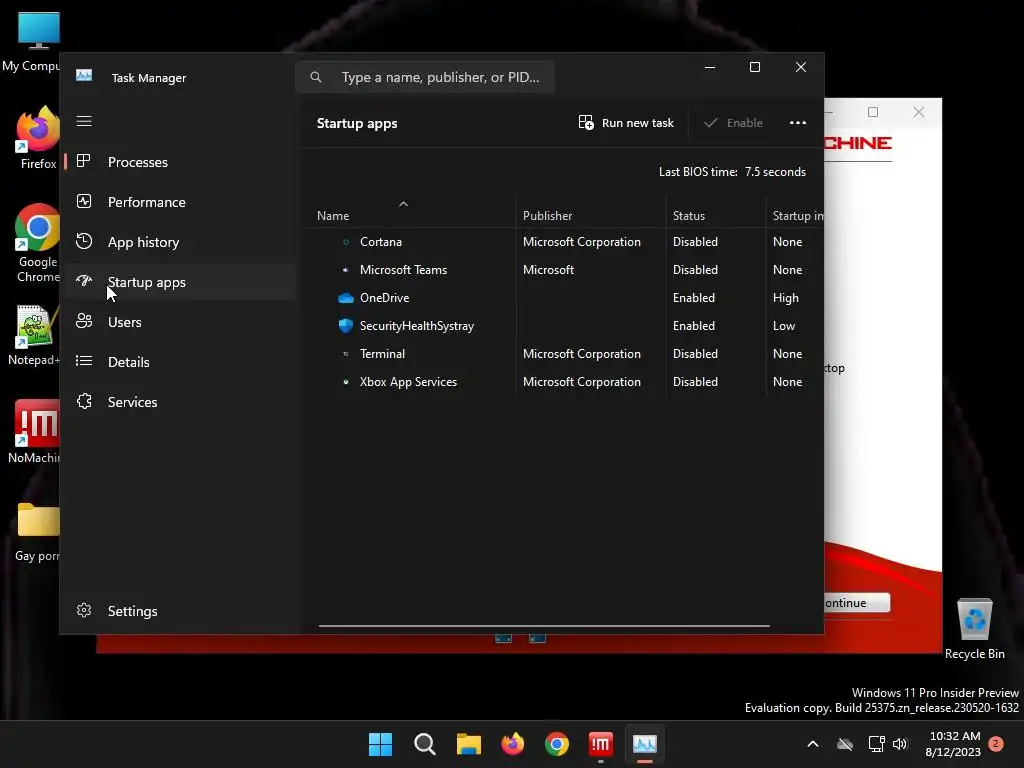Open the Details page

pos(180,362)
